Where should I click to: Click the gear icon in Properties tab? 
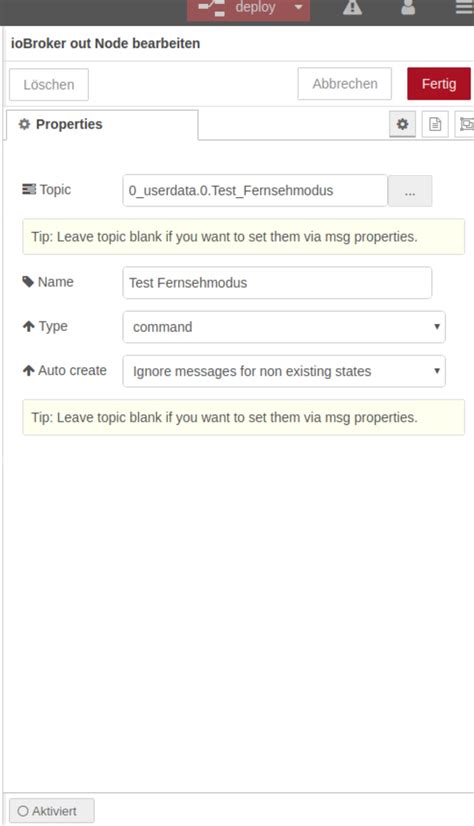[24, 124]
